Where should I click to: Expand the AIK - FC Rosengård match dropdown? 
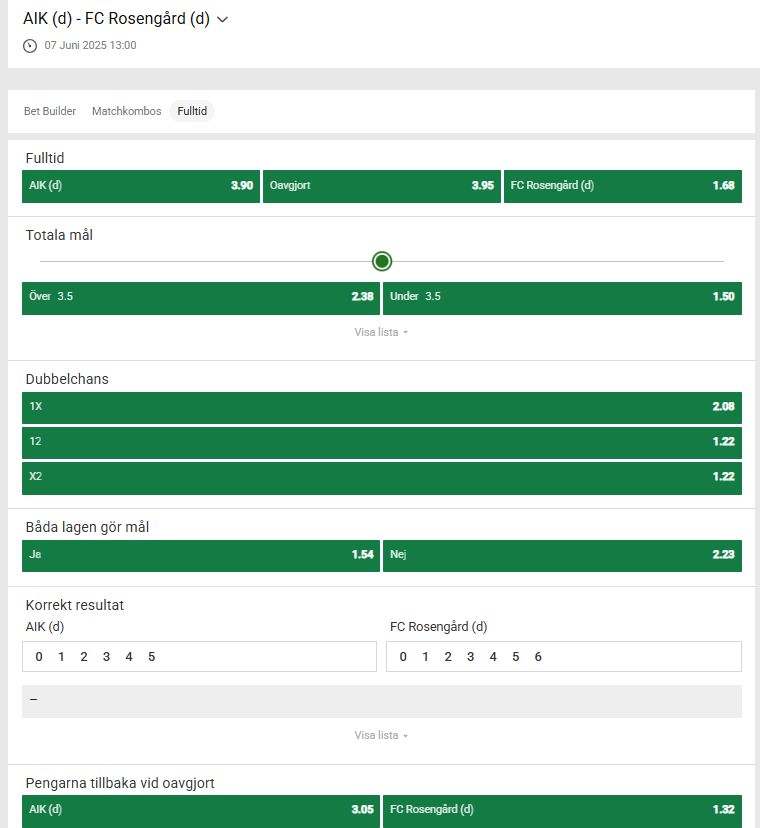[x=222, y=19]
